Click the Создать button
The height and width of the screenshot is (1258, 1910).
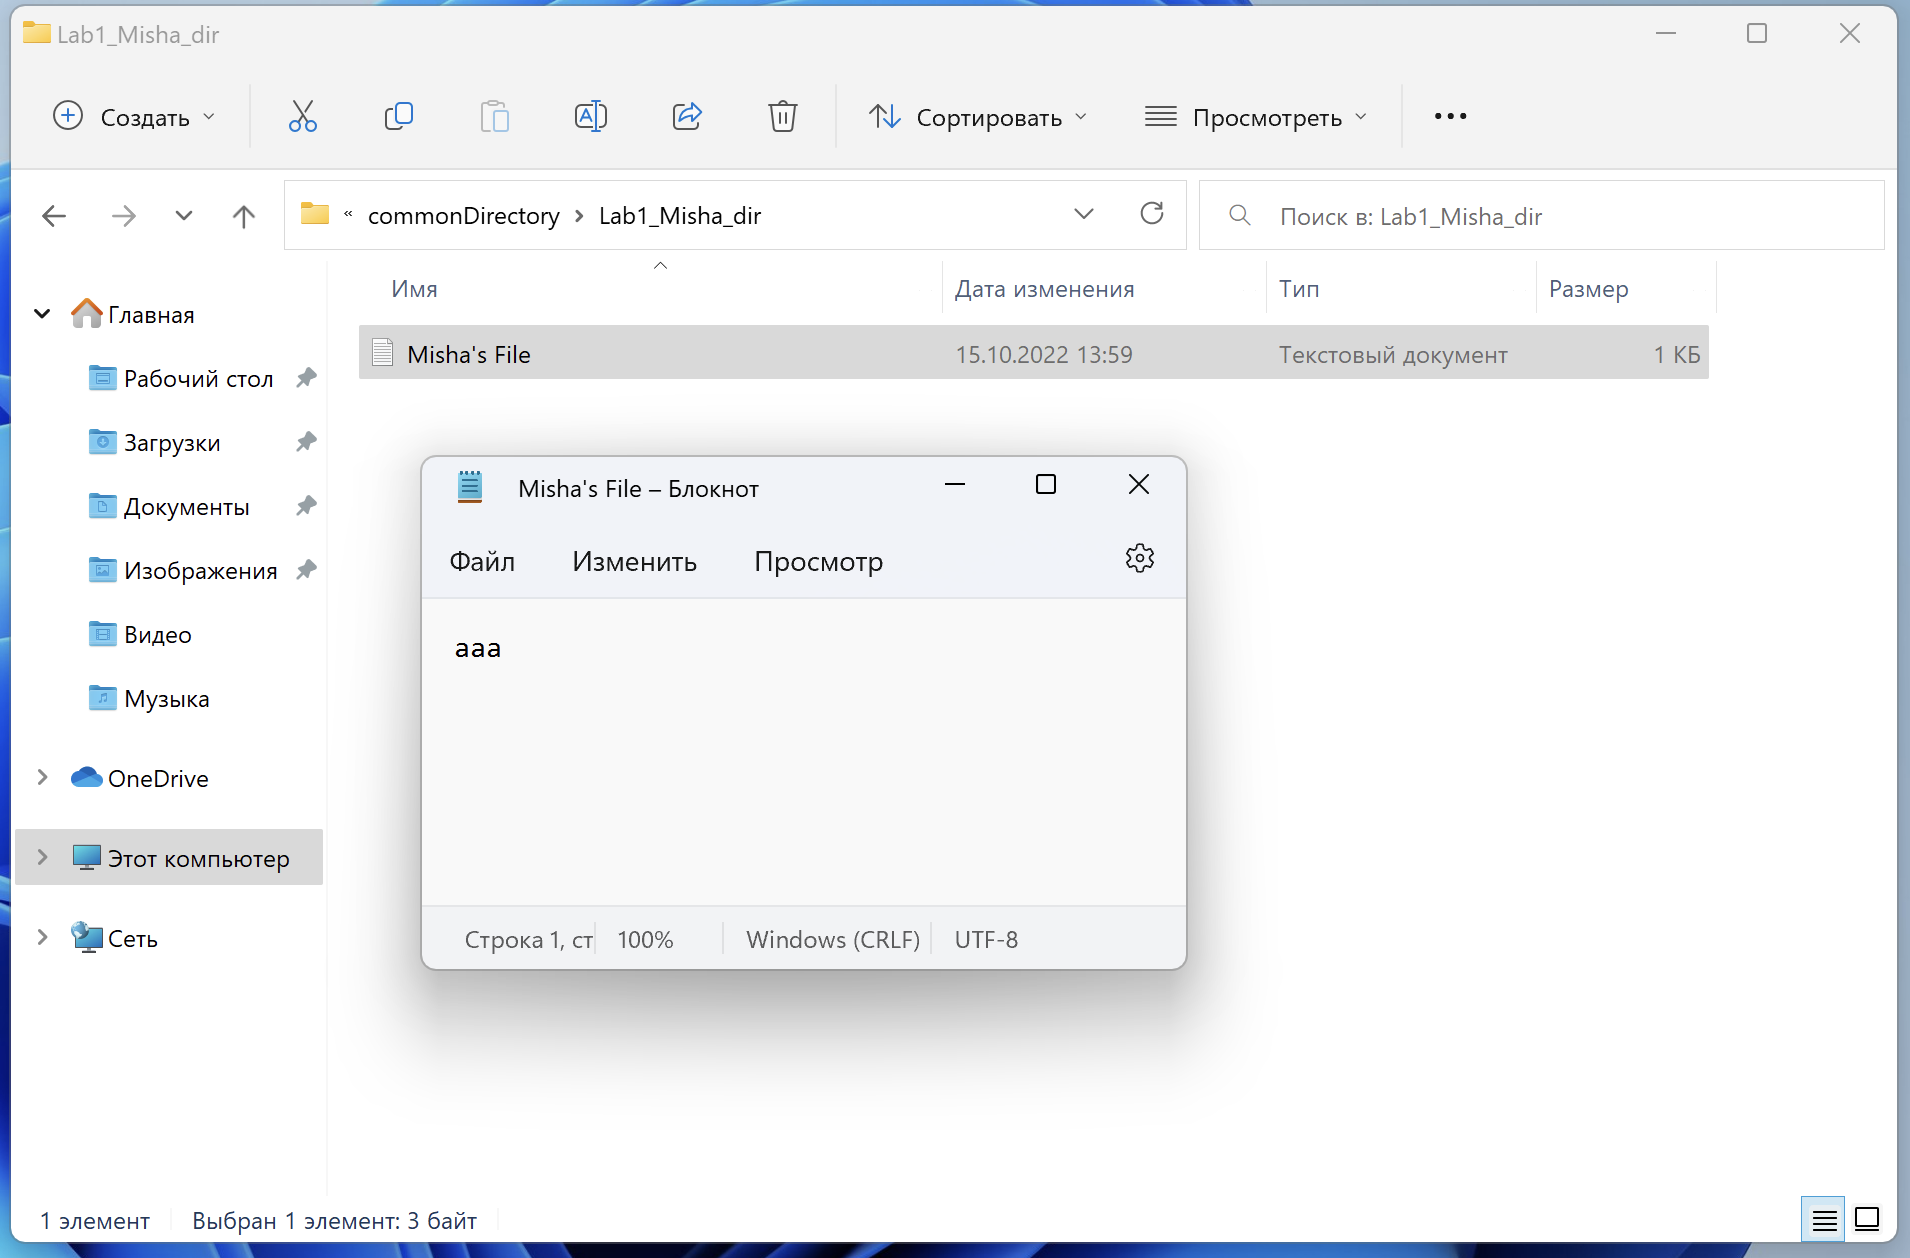(134, 117)
